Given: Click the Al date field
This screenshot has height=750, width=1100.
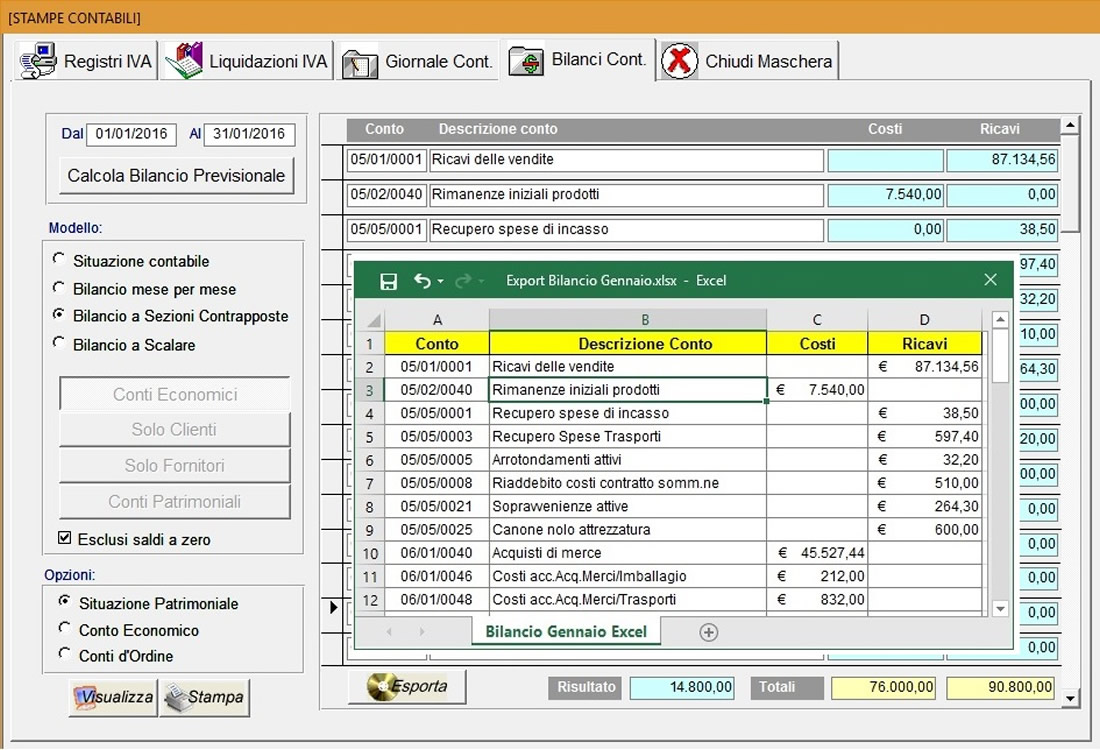Looking at the screenshot, I should click(249, 134).
